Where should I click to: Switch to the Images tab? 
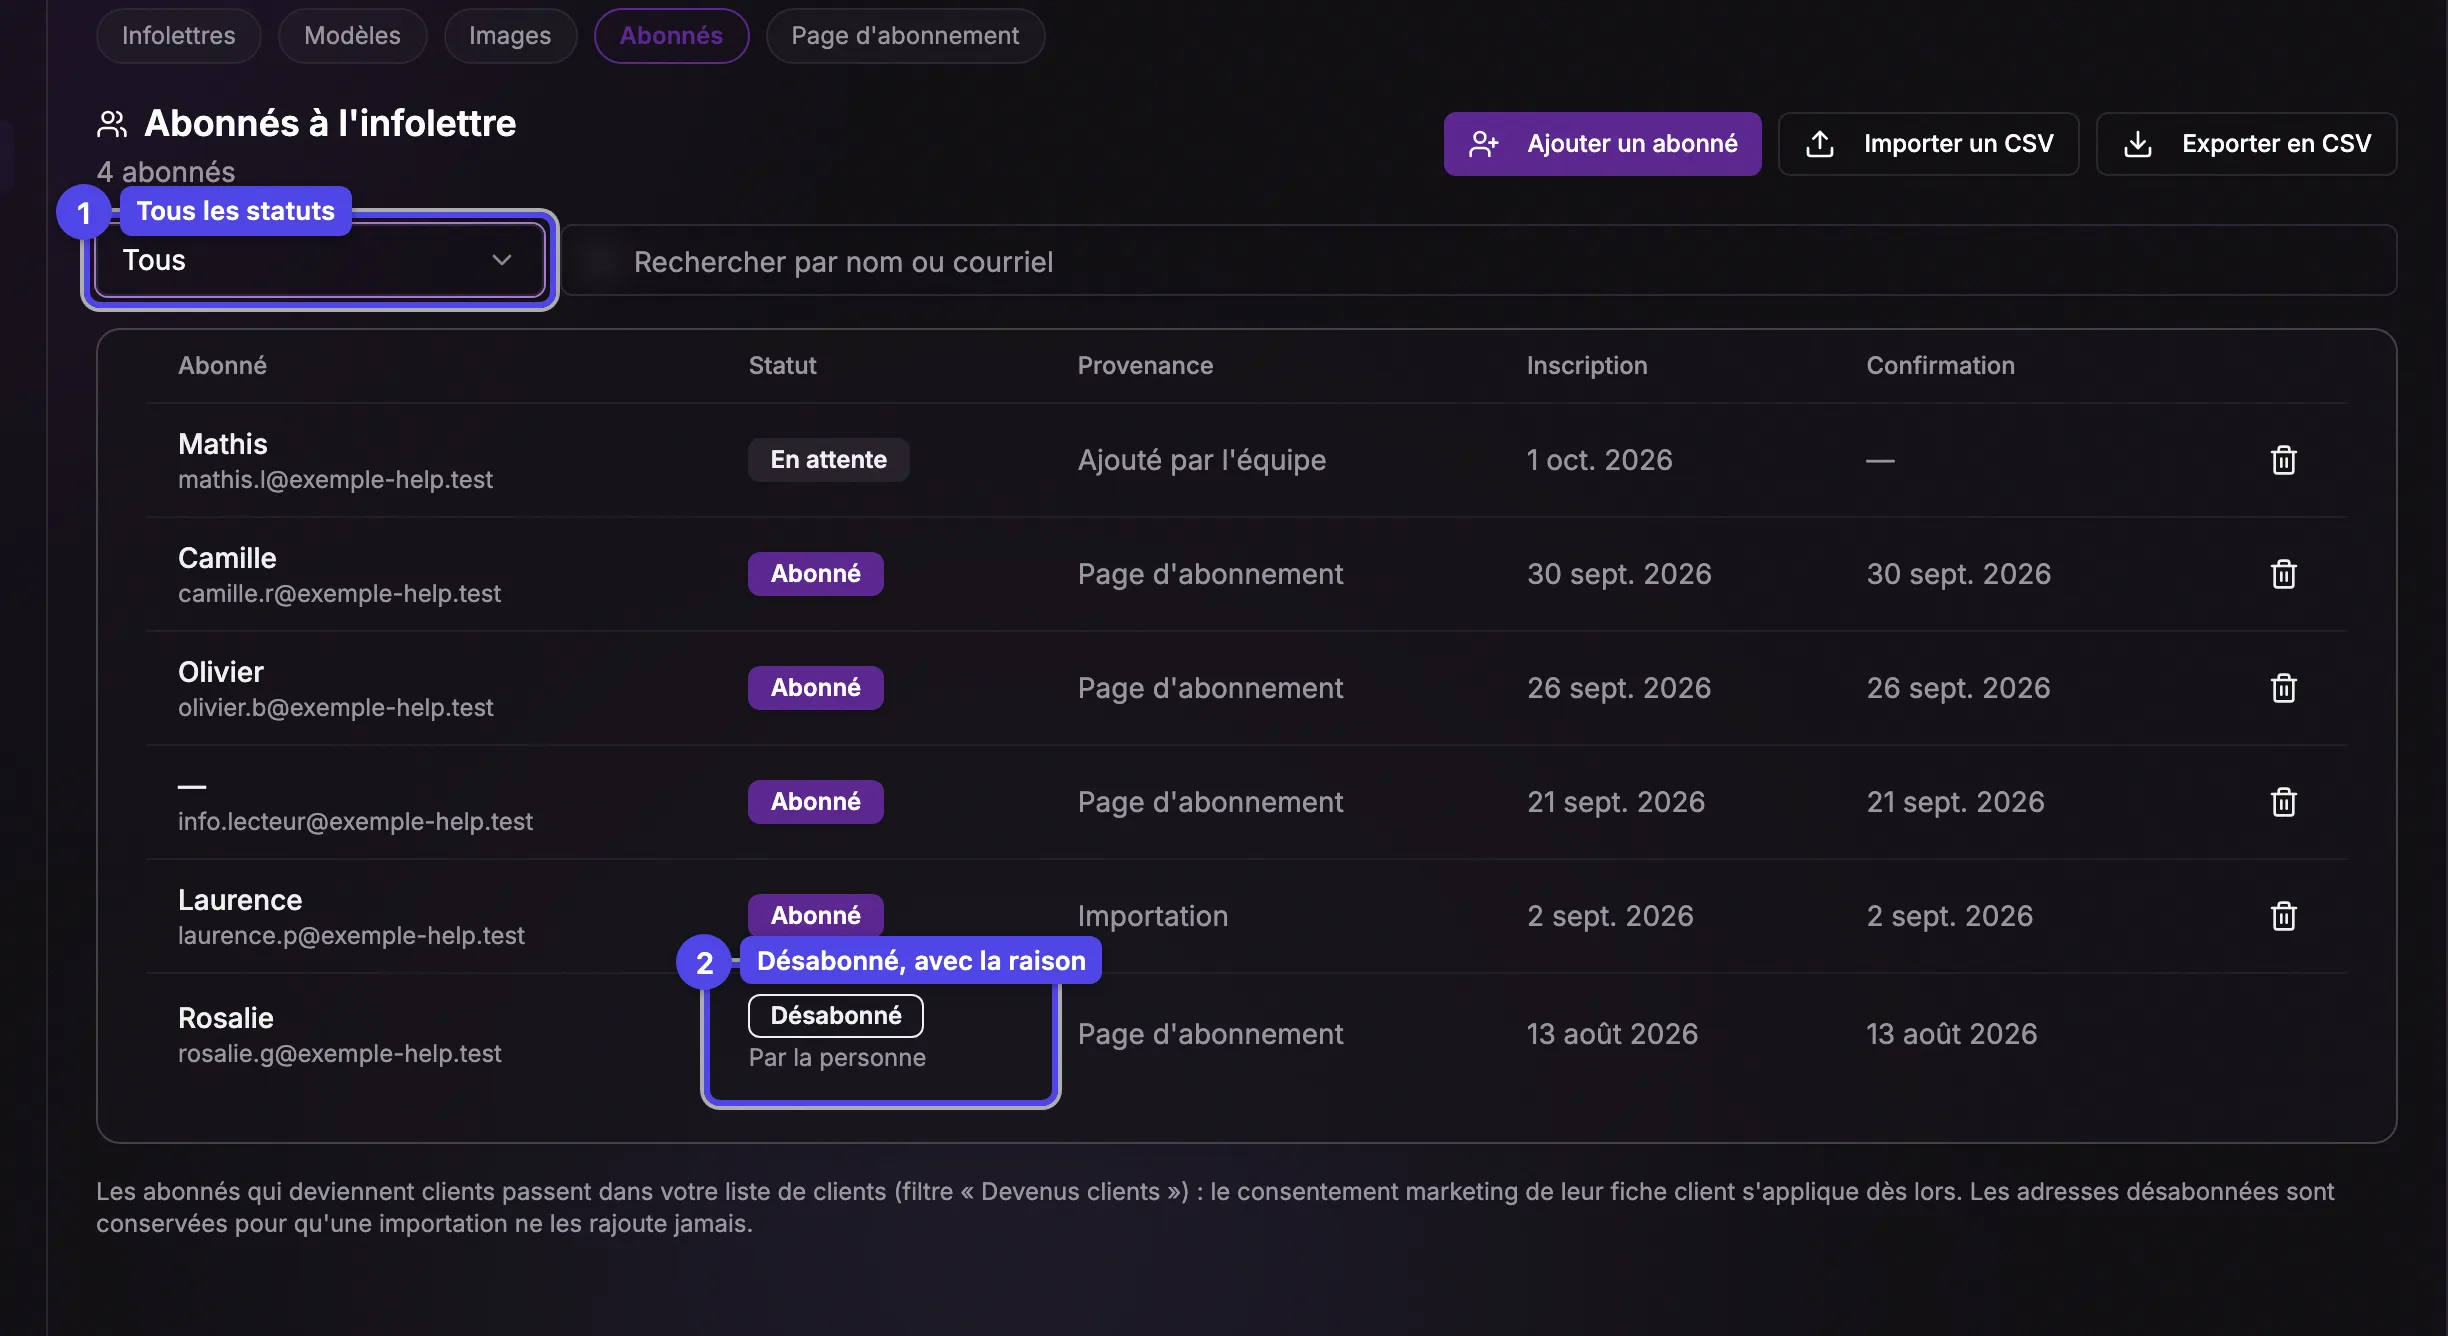point(510,36)
